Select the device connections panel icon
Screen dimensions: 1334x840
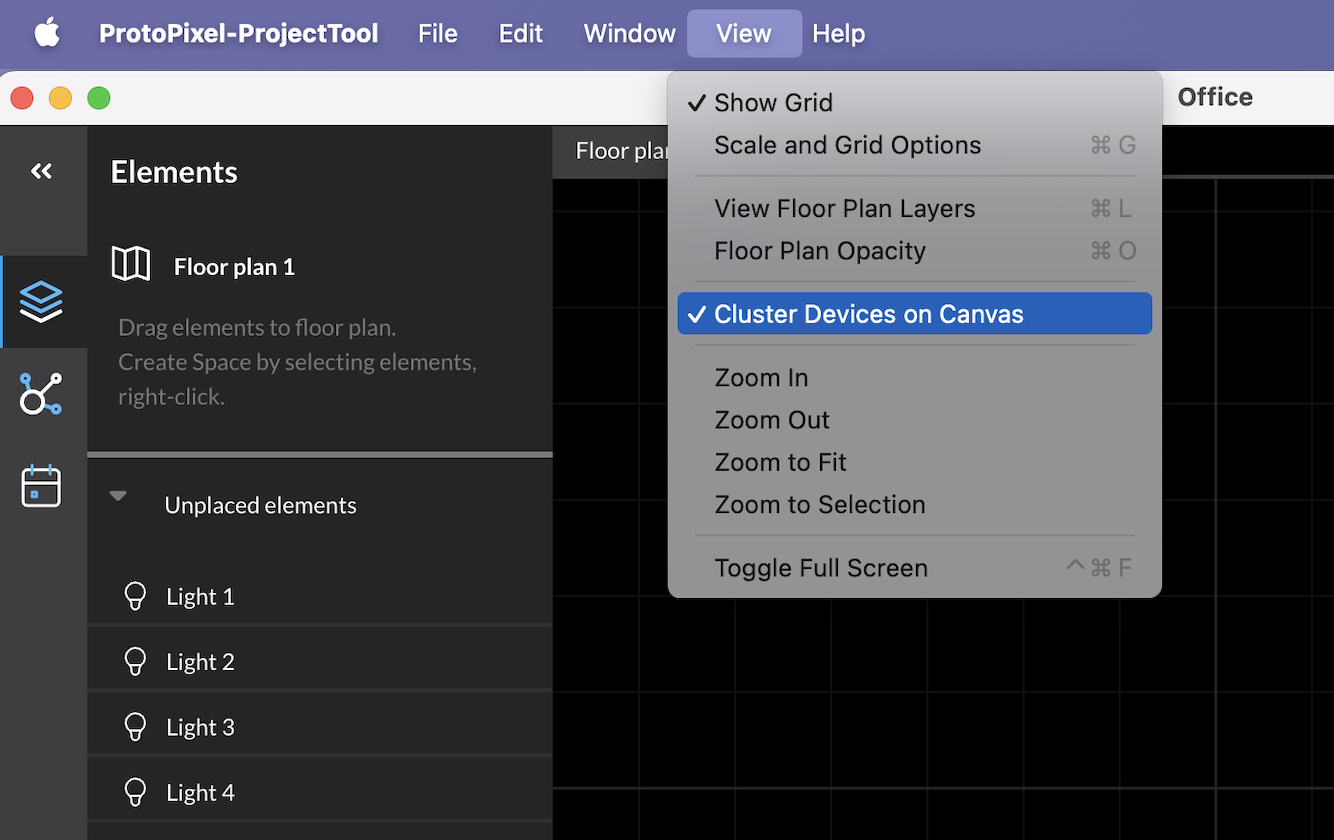coord(42,393)
